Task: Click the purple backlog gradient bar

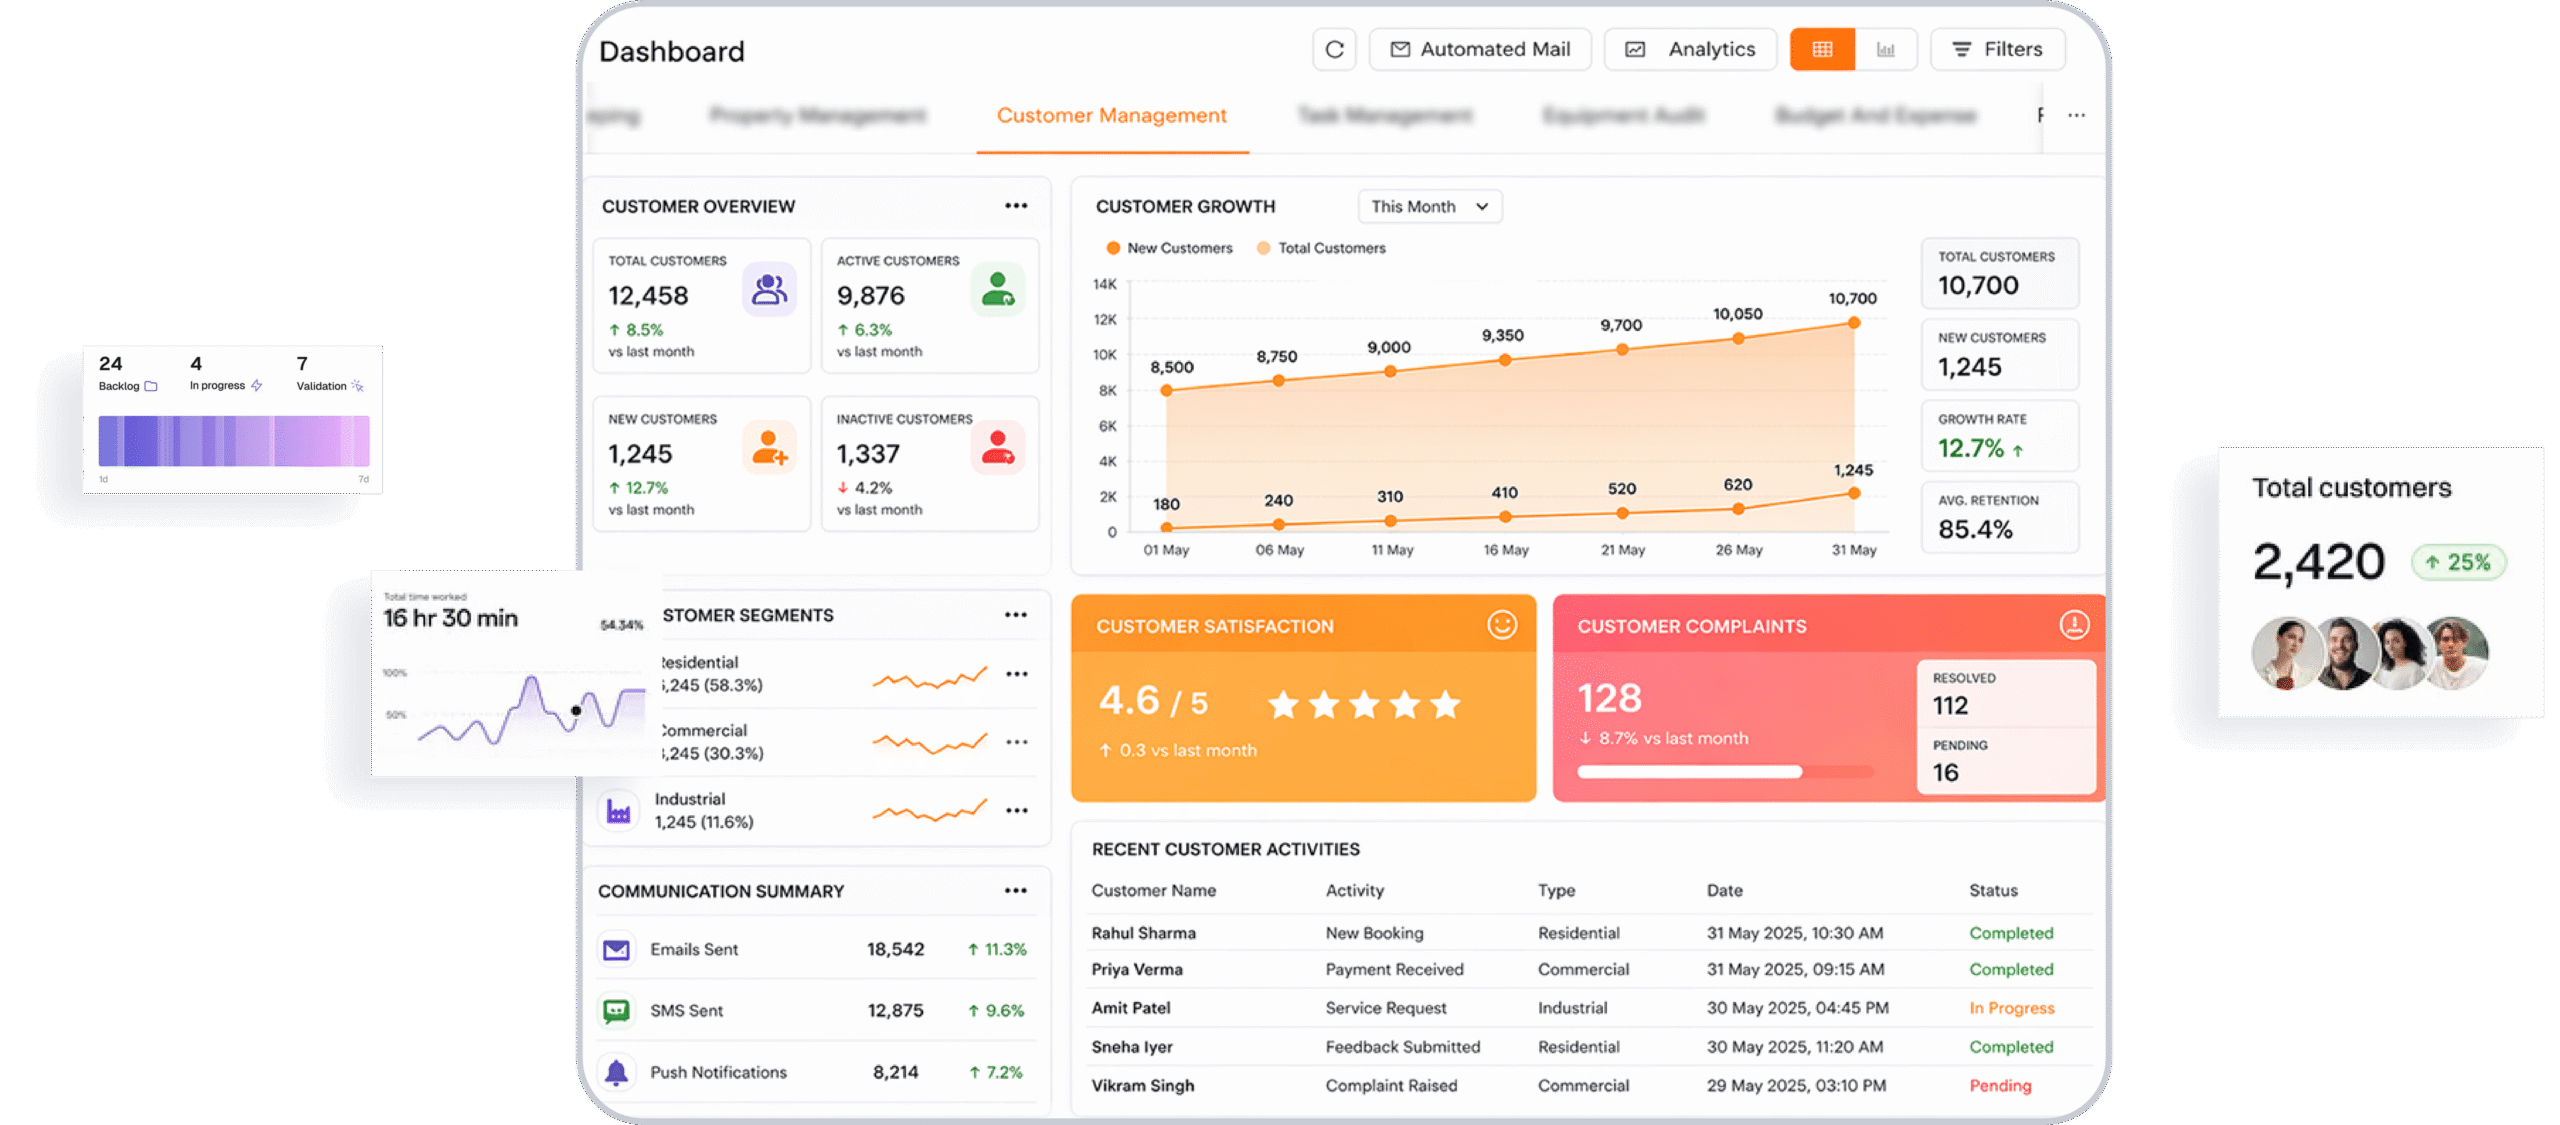Action: 233,441
